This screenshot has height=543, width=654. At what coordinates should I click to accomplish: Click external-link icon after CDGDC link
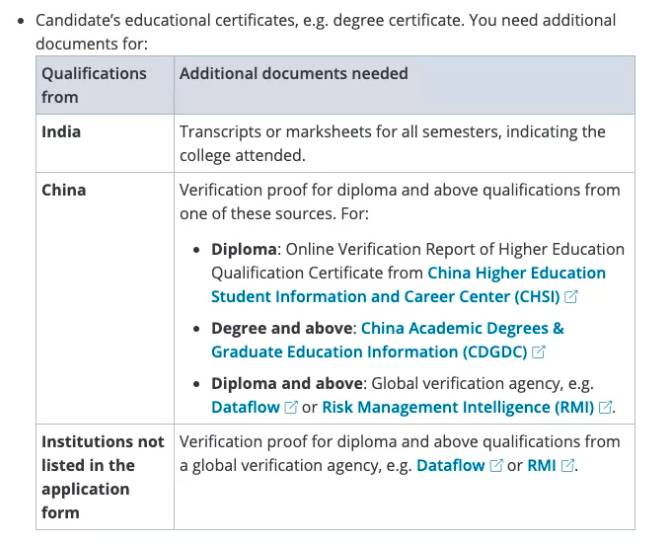[x=539, y=352]
